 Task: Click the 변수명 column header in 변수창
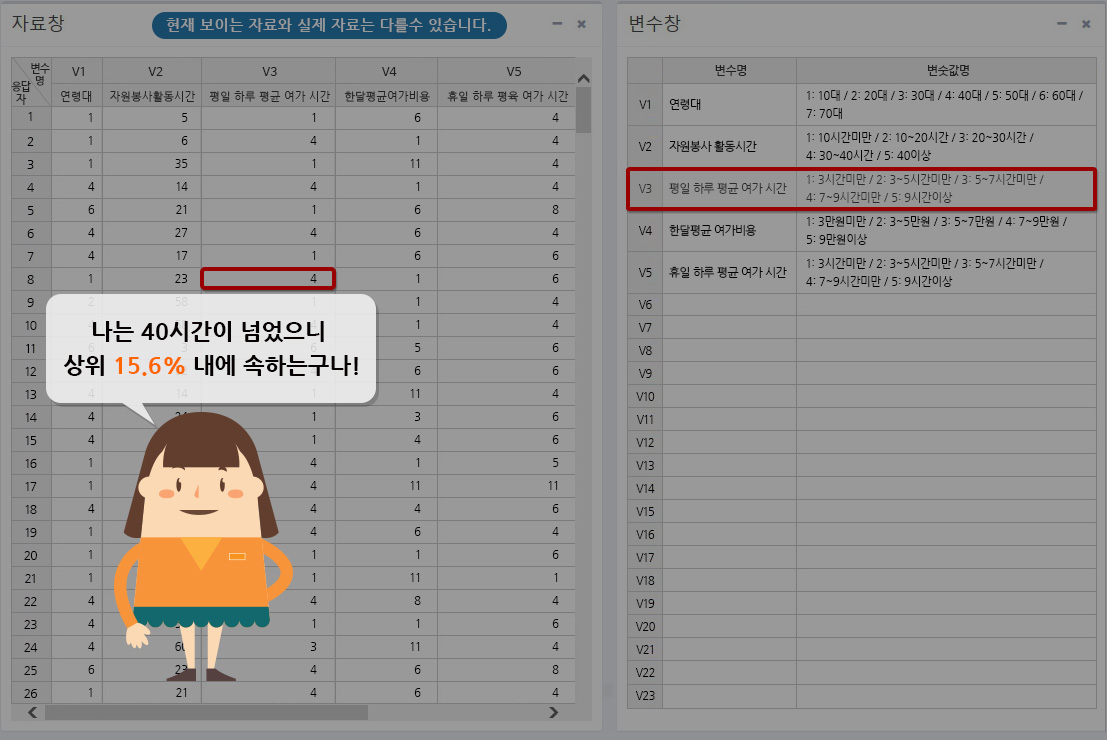(730, 71)
